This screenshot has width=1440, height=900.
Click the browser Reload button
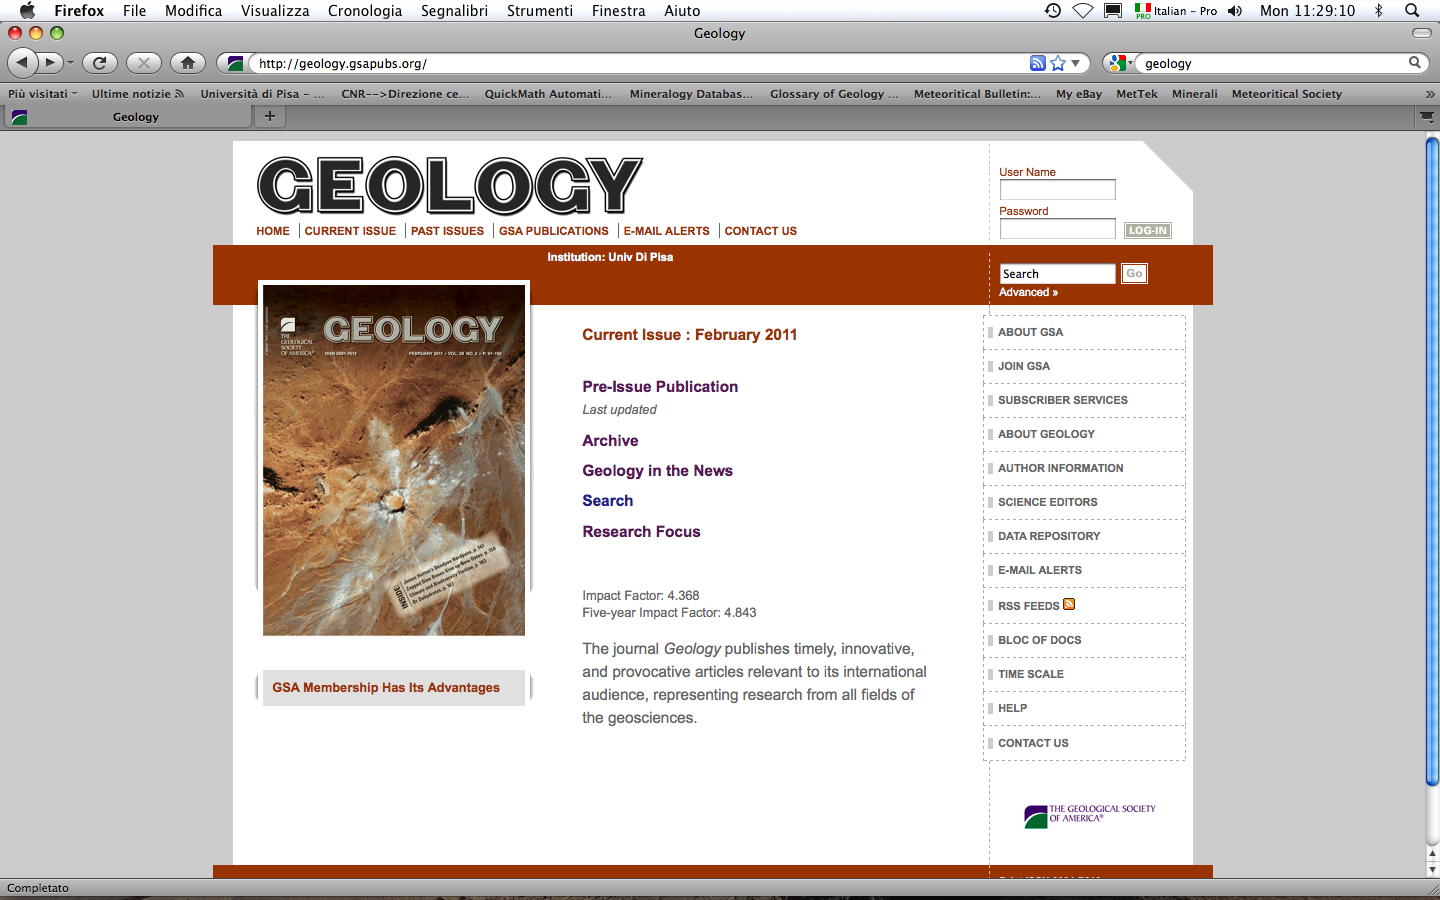tap(99, 63)
